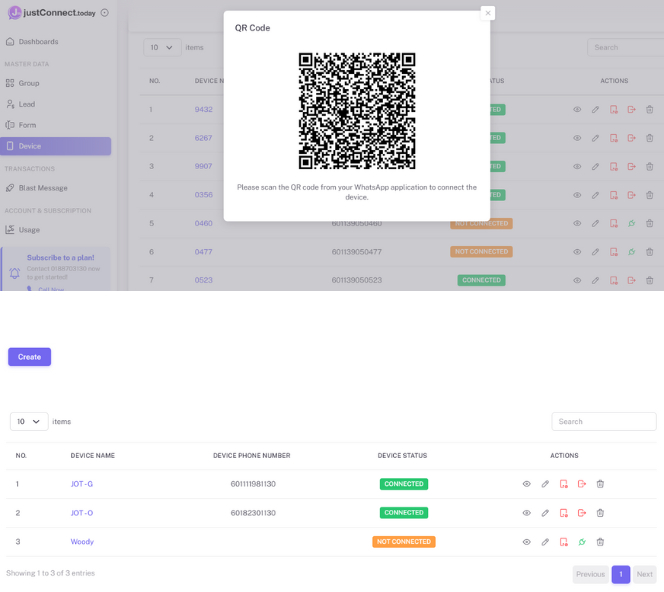Click the Create button
The image size is (664, 592).
pyautogui.click(x=30, y=357)
